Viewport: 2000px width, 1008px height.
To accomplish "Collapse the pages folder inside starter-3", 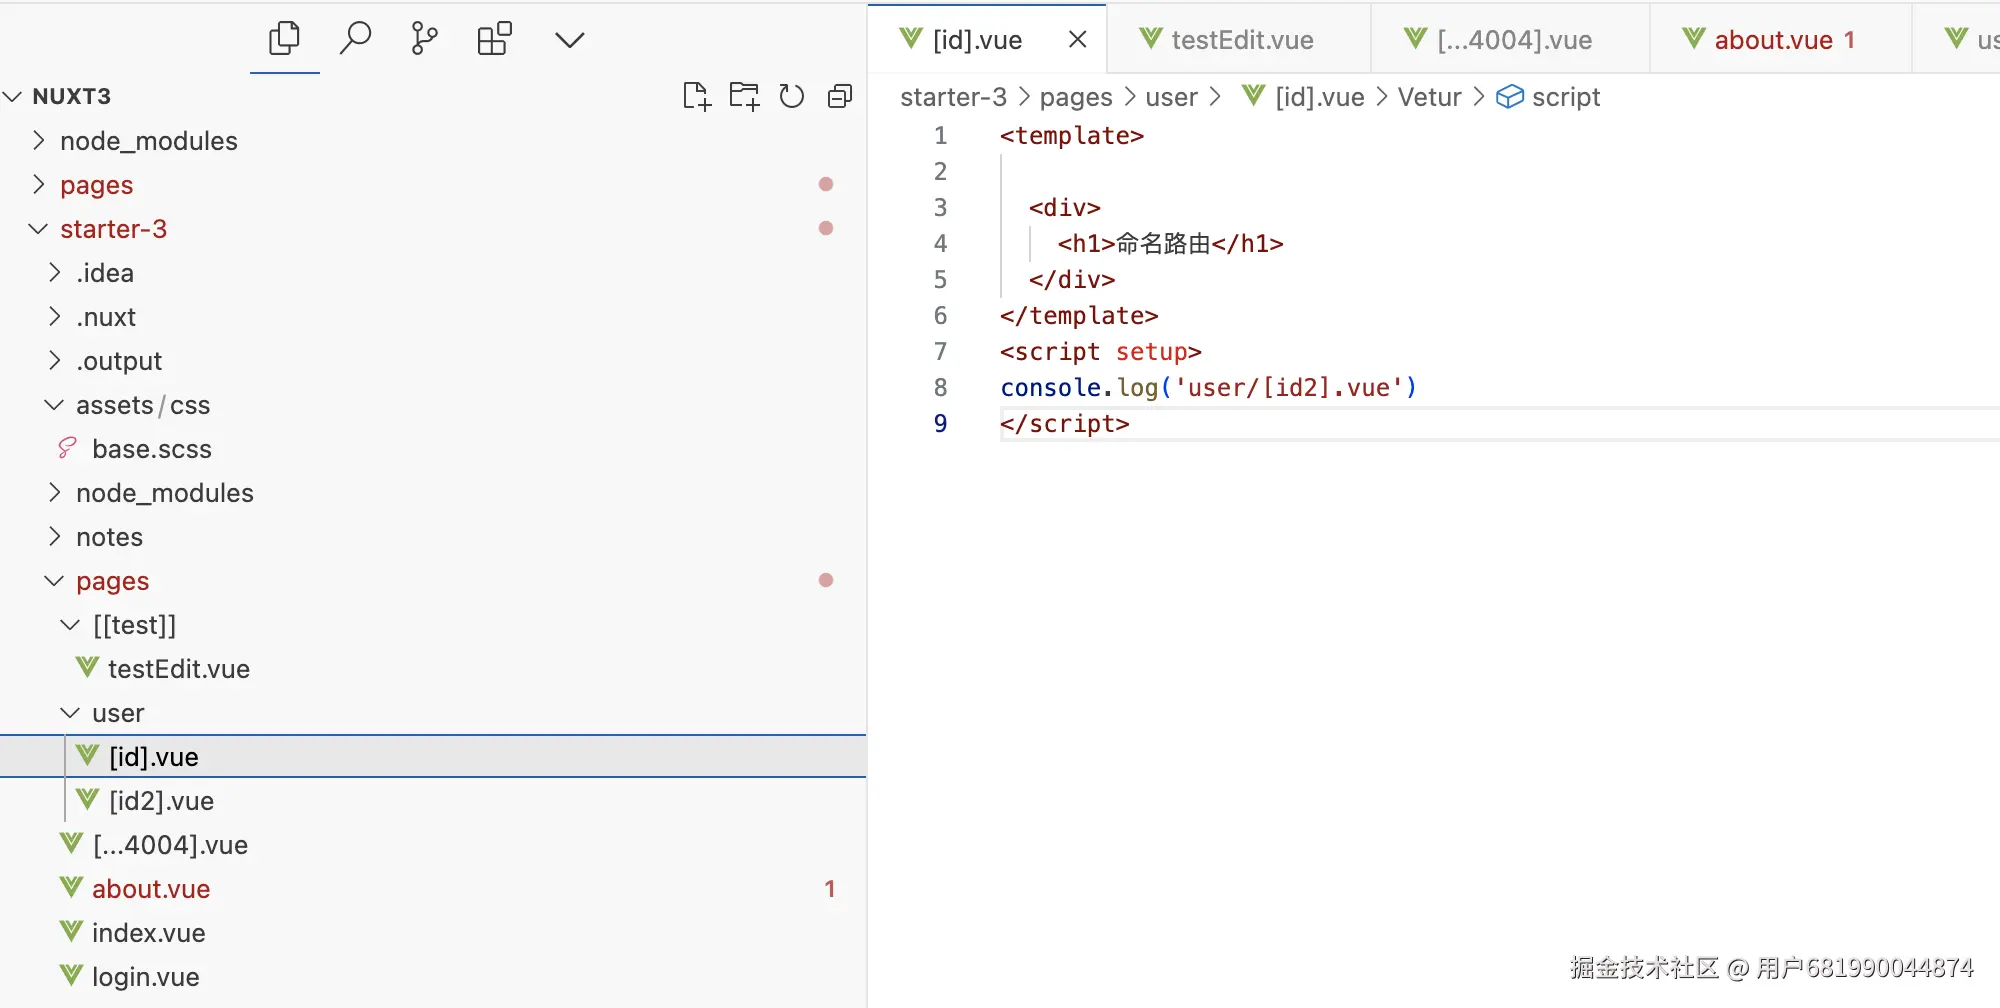I will (55, 580).
